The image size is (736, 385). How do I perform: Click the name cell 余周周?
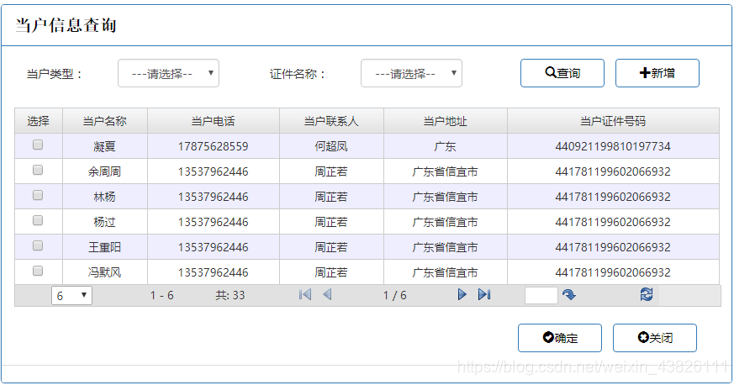pyautogui.click(x=104, y=172)
